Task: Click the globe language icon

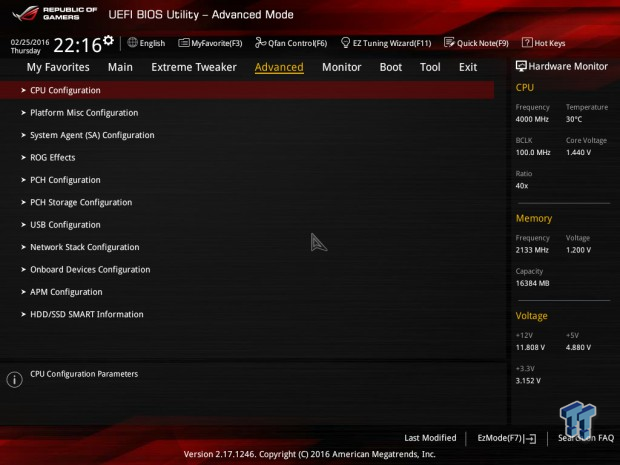Action: [132, 42]
